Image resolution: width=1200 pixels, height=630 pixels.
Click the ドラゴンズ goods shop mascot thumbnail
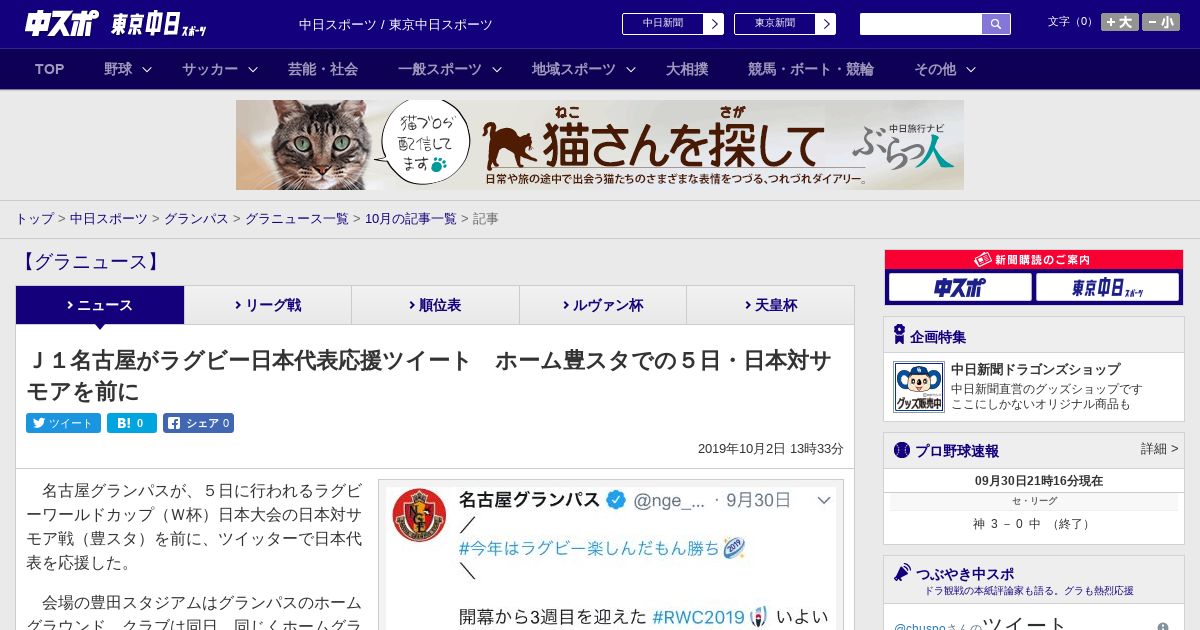pos(918,387)
